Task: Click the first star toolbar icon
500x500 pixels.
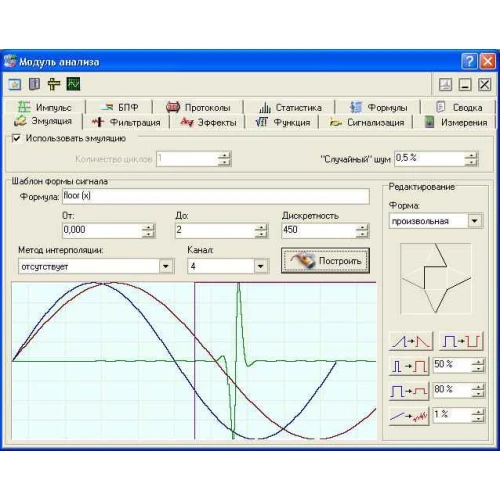Action: (15, 84)
